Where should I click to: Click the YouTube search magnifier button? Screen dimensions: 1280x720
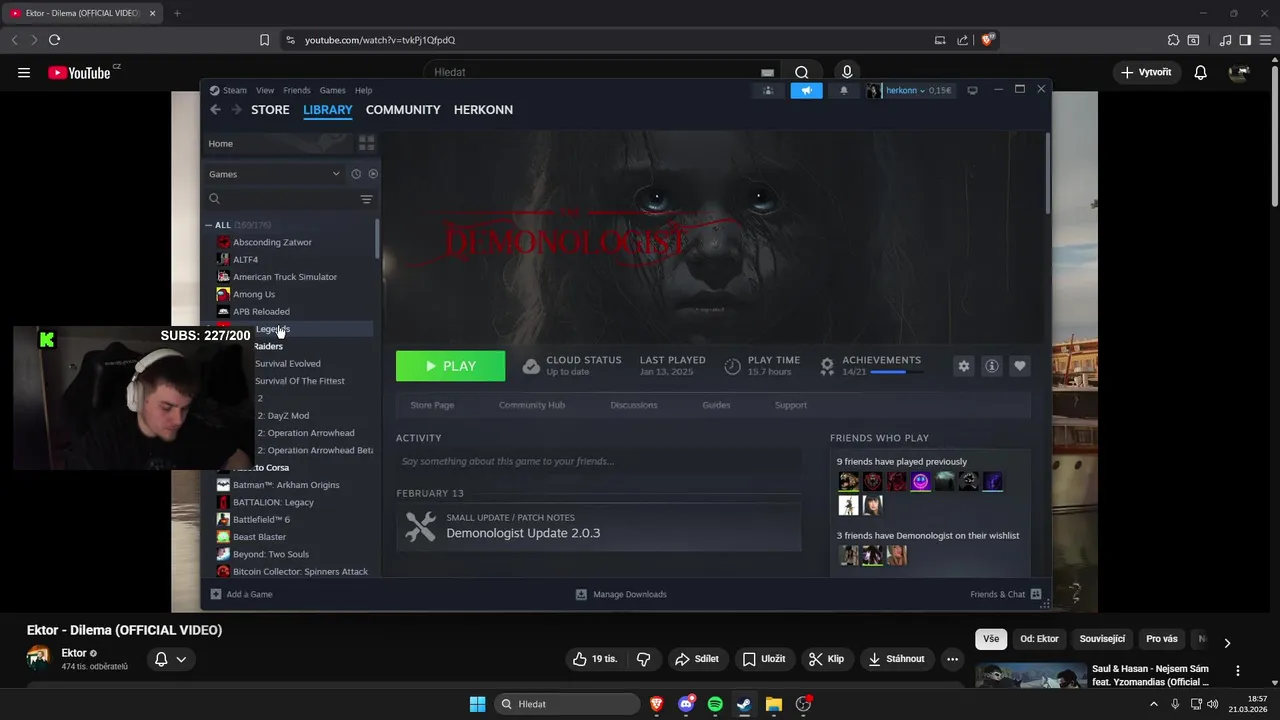tap(801, 72)
